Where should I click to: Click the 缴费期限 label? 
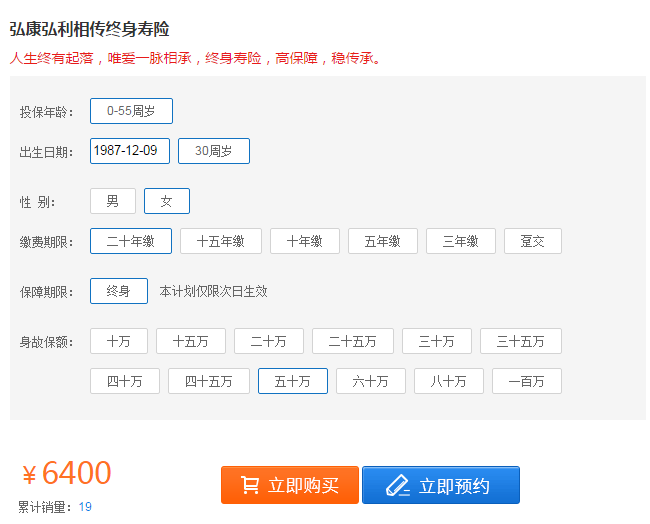[x=46, y=242]
